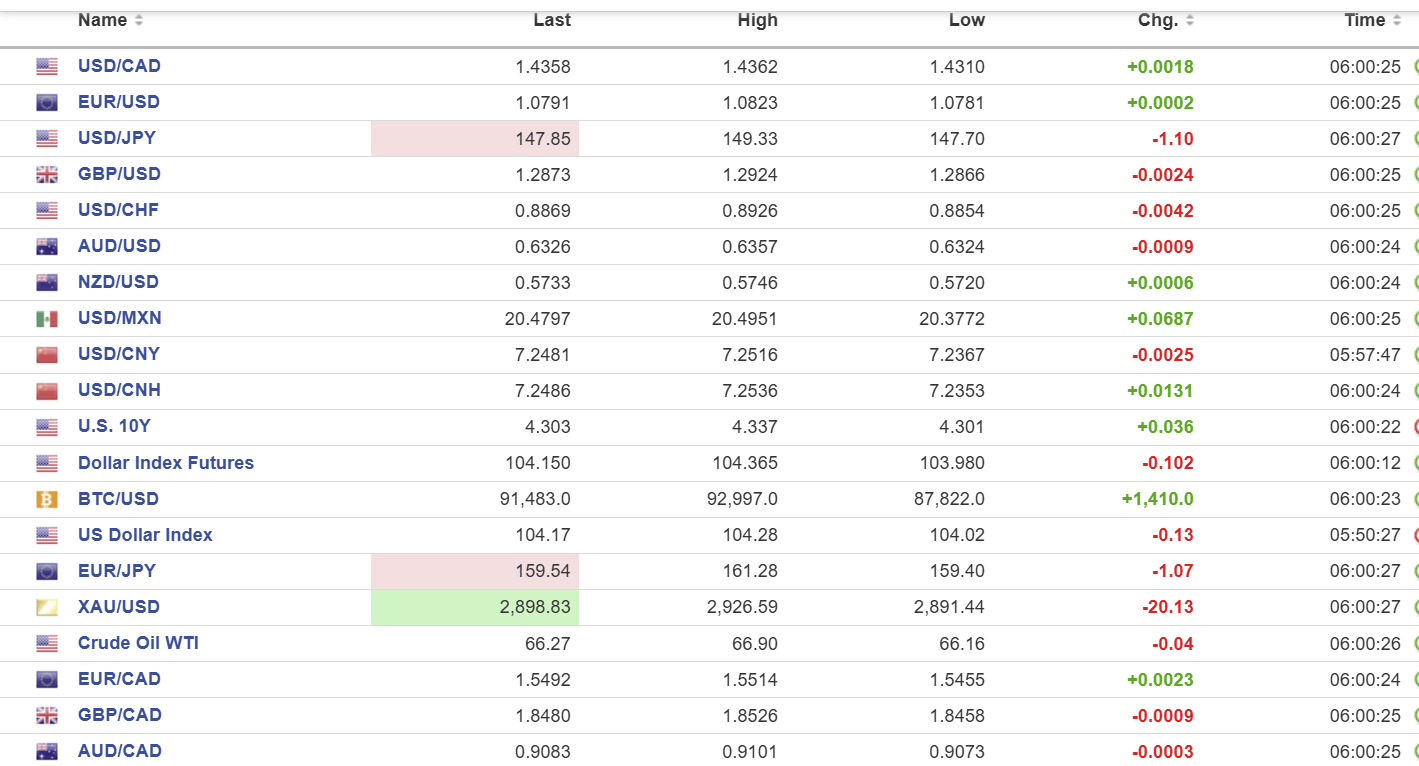Open the USD/JPY pair link
1419x766 pixels.
117,138
